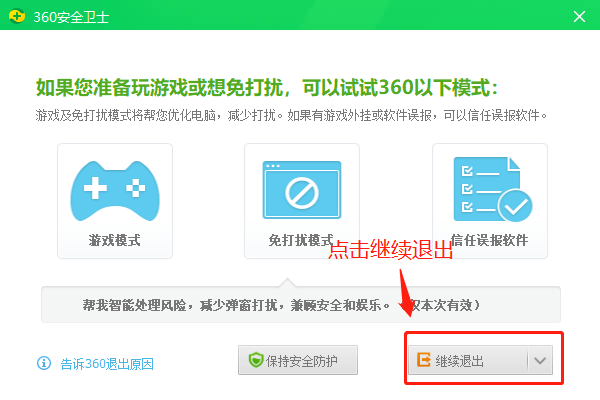
Task: Open the 信任误报软件 checklist card
Action: (490, 201)
